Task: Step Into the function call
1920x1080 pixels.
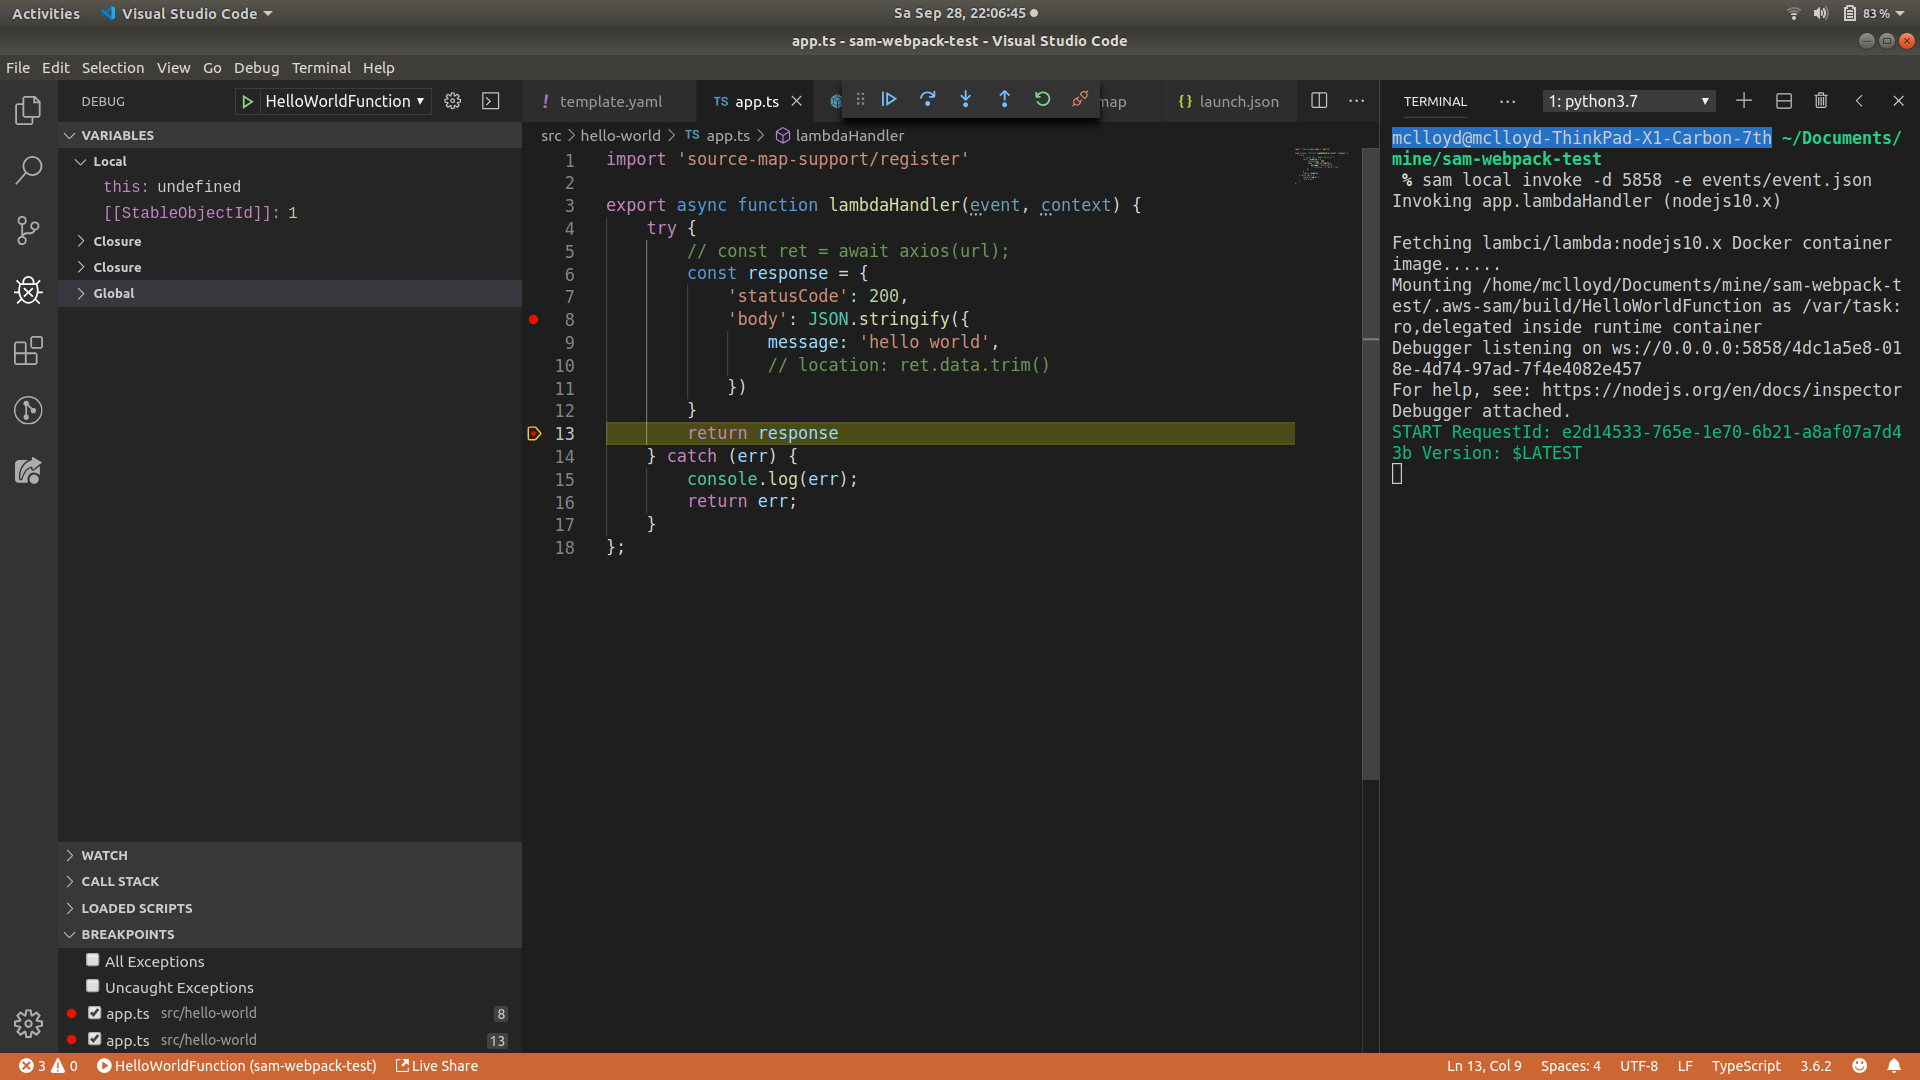Action: click(966, 100)
